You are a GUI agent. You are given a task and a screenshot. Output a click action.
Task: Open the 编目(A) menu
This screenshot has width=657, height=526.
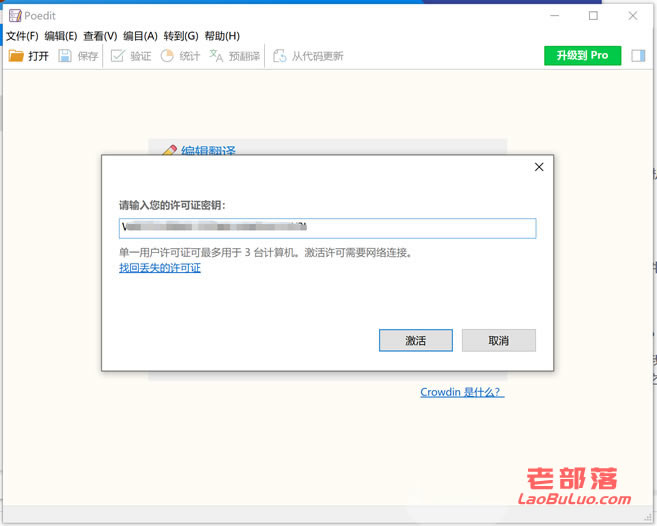point(140,36)
